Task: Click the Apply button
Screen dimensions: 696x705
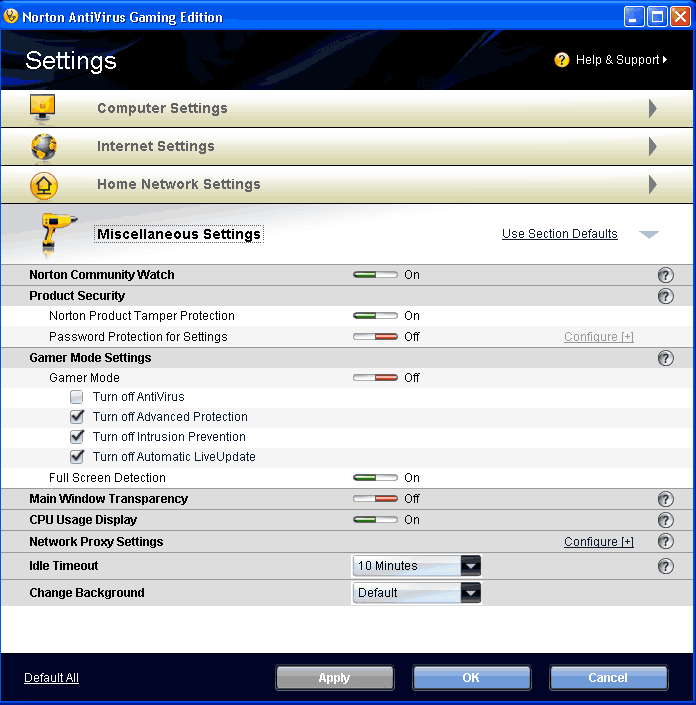Action: tap(335, 678)
